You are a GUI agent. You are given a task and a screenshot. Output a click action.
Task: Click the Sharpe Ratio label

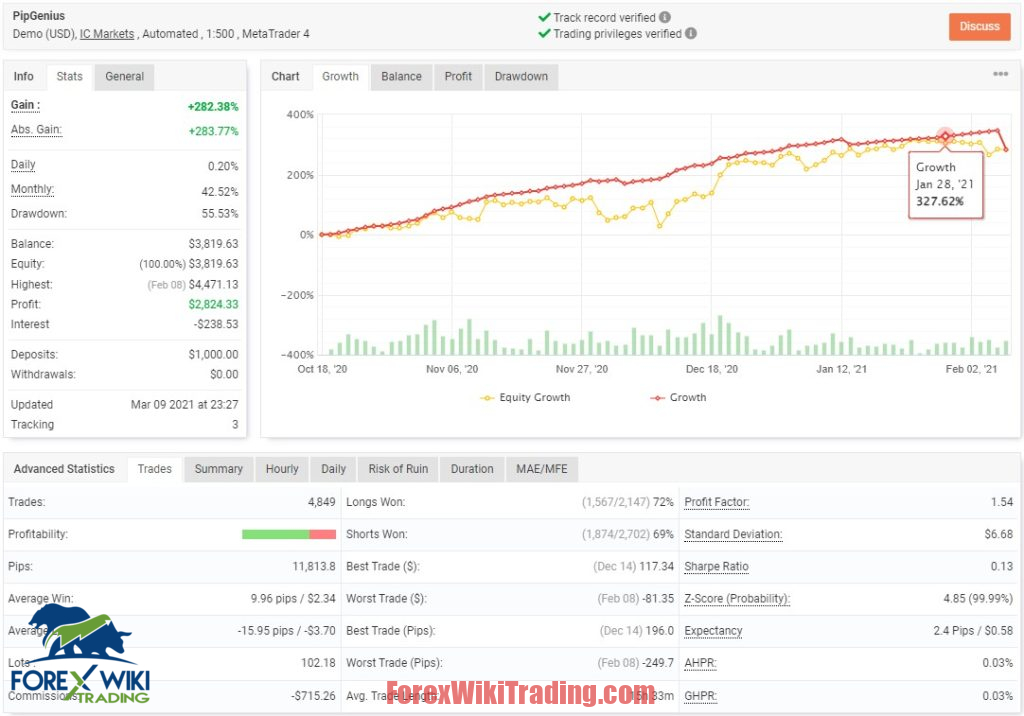(x=716, y=566)
